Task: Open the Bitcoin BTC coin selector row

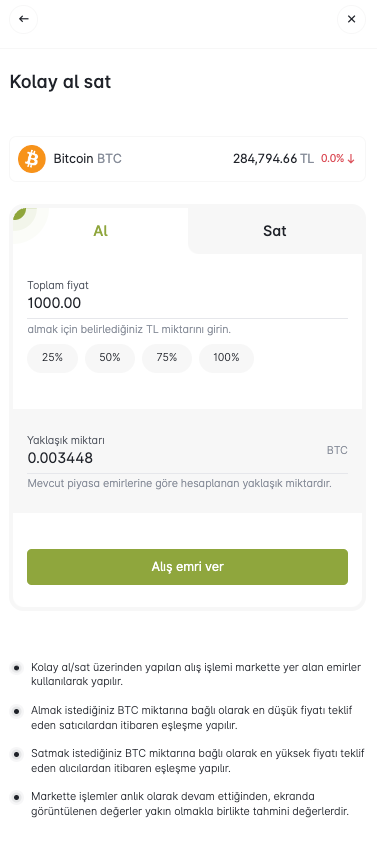Action: tap(187, 159)
